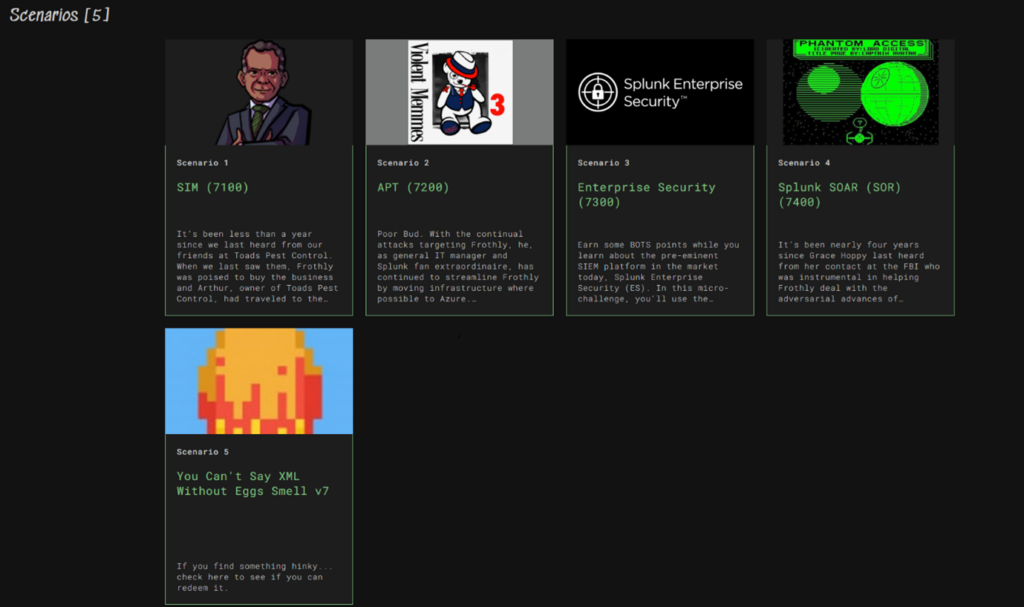Click the green Phantom Access image
This screenshot has width=1024, height=607.
click(x=860, y=92)
